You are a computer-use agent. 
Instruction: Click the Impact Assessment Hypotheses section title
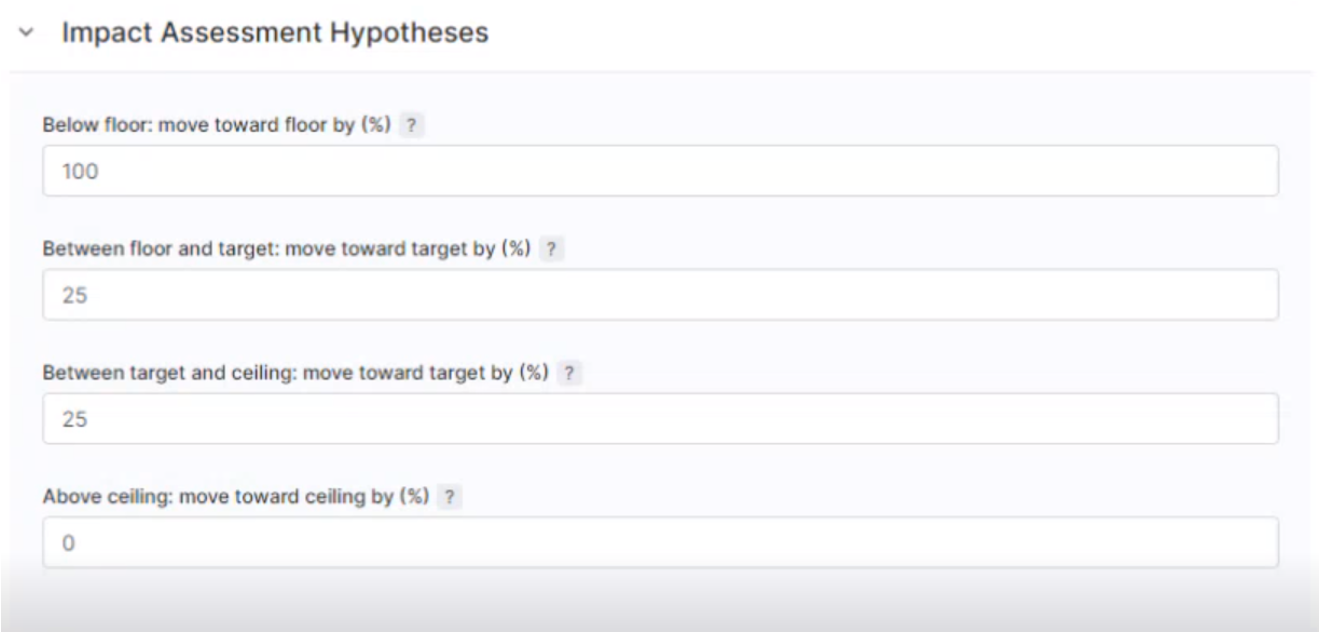coord(275,33)
